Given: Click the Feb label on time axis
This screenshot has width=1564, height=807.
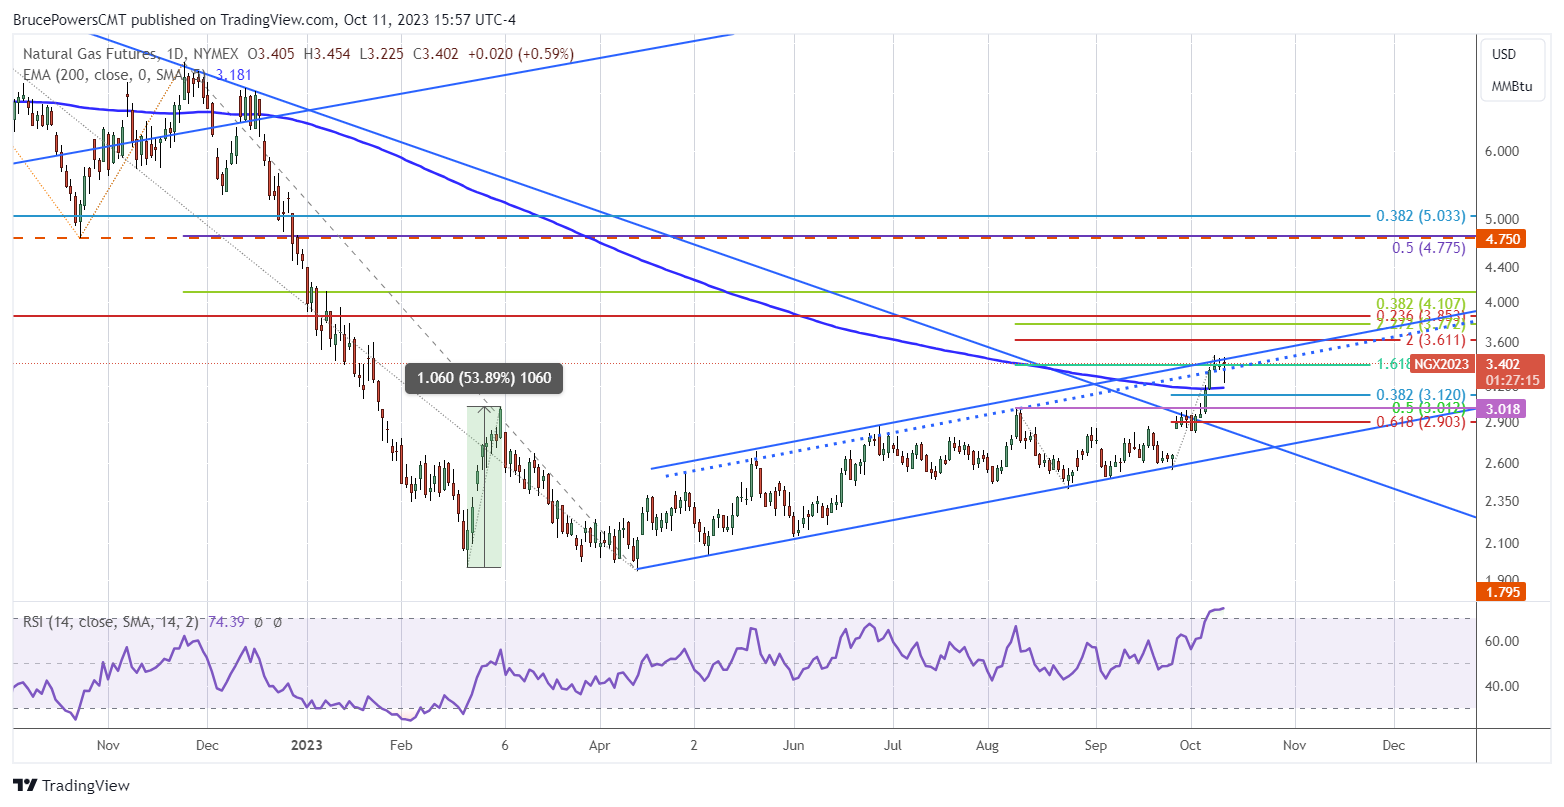Looking at the screenshot, I should click(400, 745).
